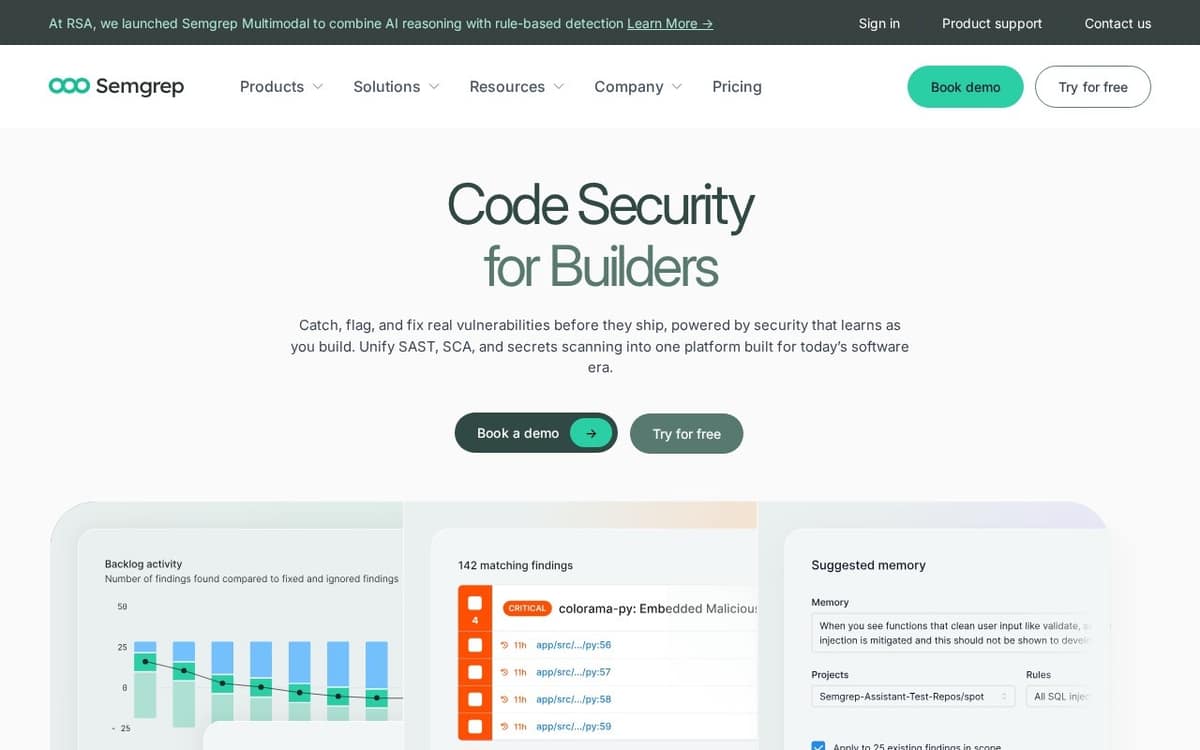1200x750 pixels.
Task: Tick the colorama-py group checkbox
Action: click(x=475, y=603)
